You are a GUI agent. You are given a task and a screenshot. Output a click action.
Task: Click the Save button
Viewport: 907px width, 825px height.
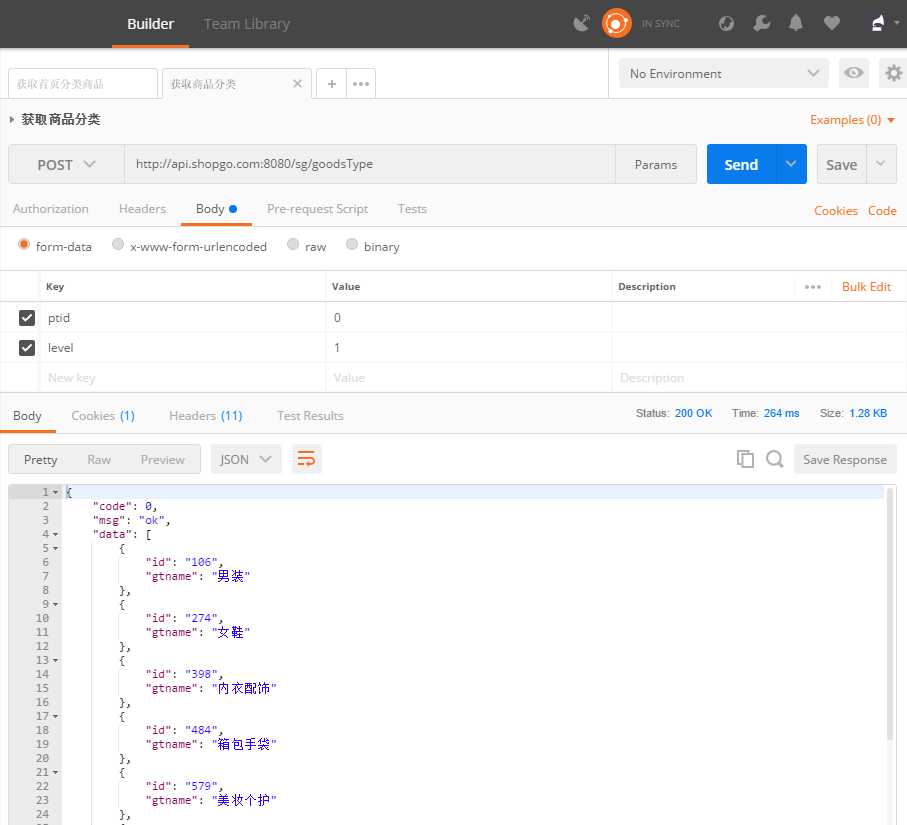point(842,164)
